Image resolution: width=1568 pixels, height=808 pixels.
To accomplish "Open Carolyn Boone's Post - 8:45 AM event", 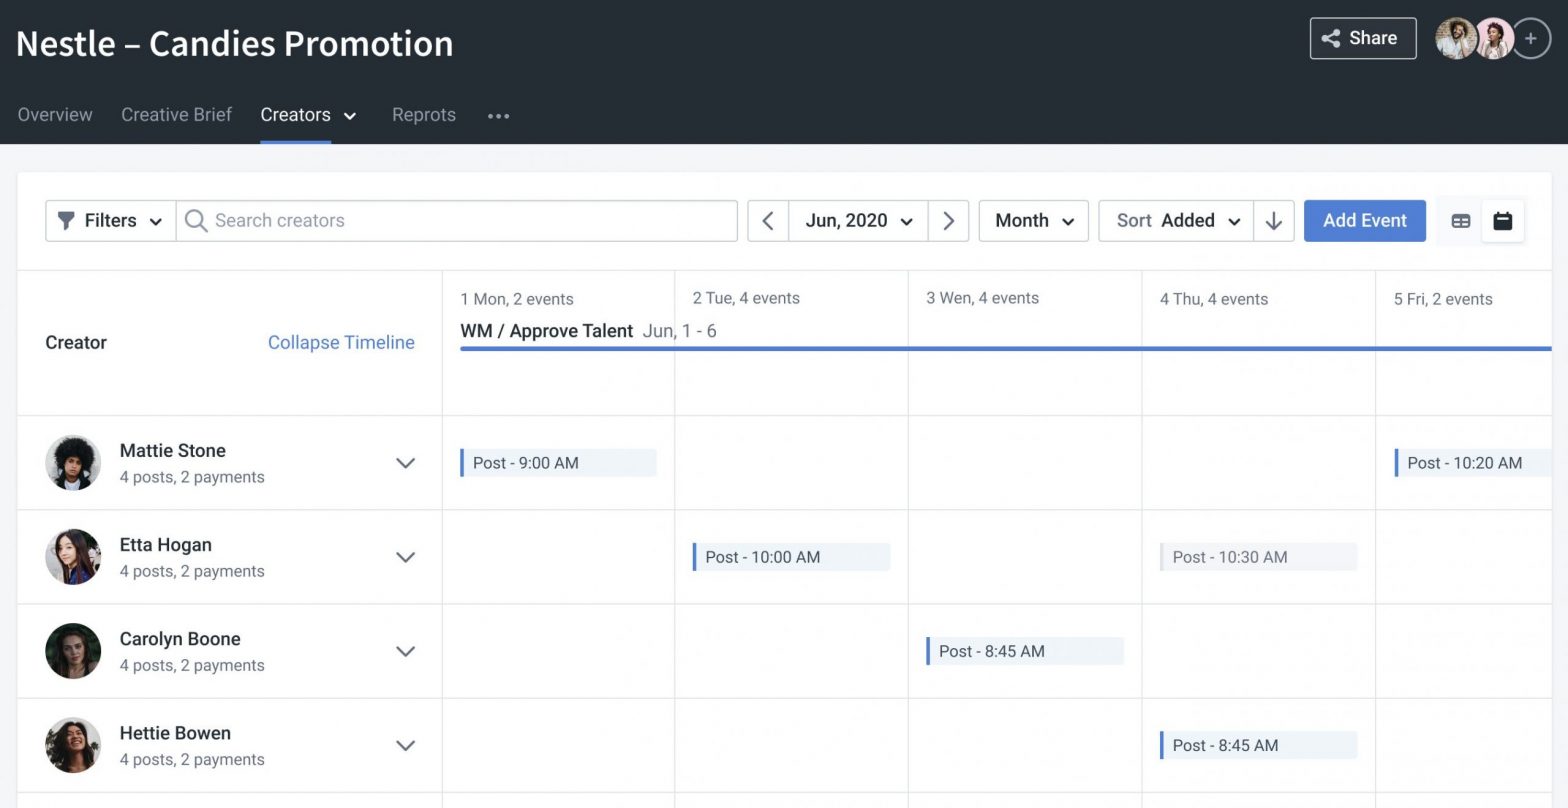I will pyautogui.click(x=1025, y=651).
